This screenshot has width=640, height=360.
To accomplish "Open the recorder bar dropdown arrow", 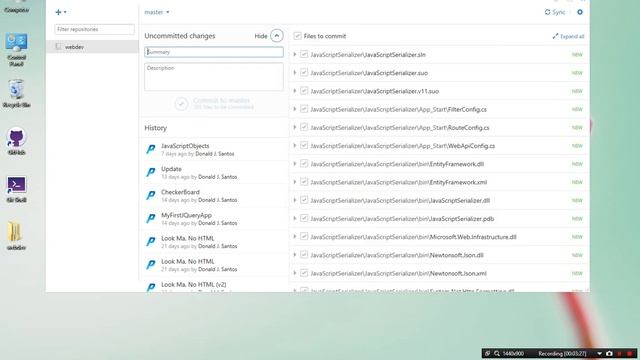I will click(x=599, y=353).
